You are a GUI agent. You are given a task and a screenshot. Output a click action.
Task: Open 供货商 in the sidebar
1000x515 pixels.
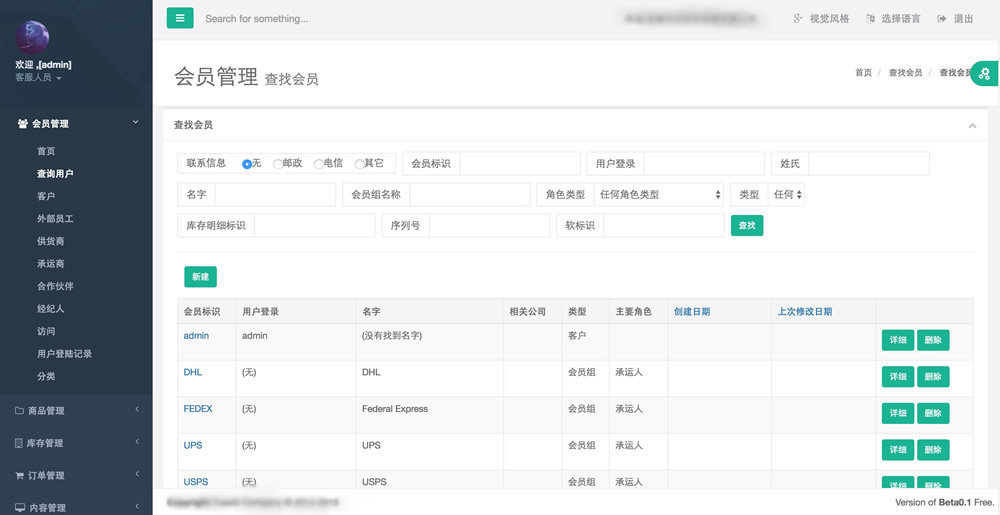(x=50, y=242)
